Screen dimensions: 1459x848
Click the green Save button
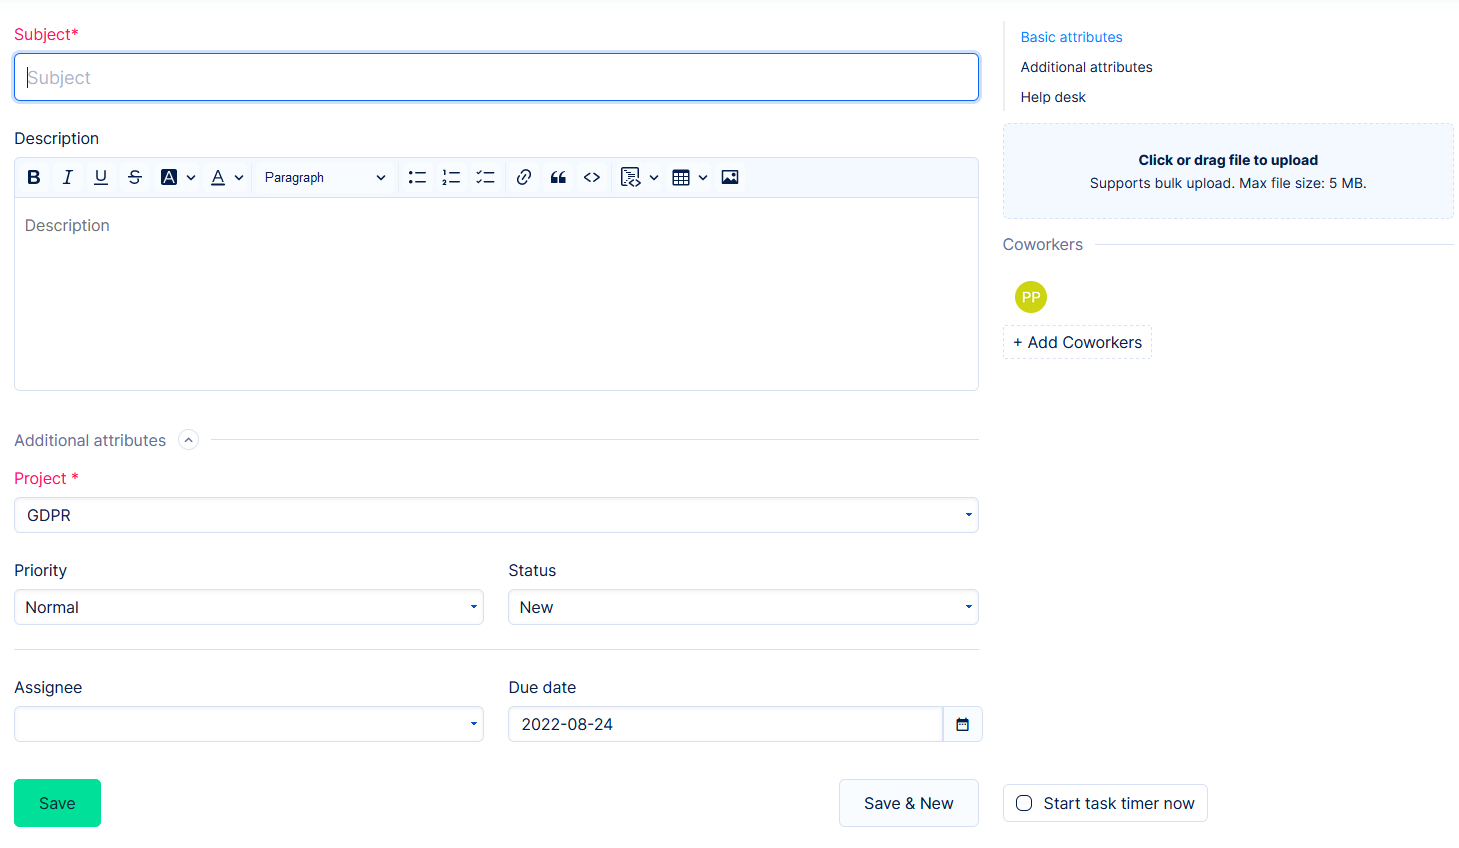click(57, 803)
